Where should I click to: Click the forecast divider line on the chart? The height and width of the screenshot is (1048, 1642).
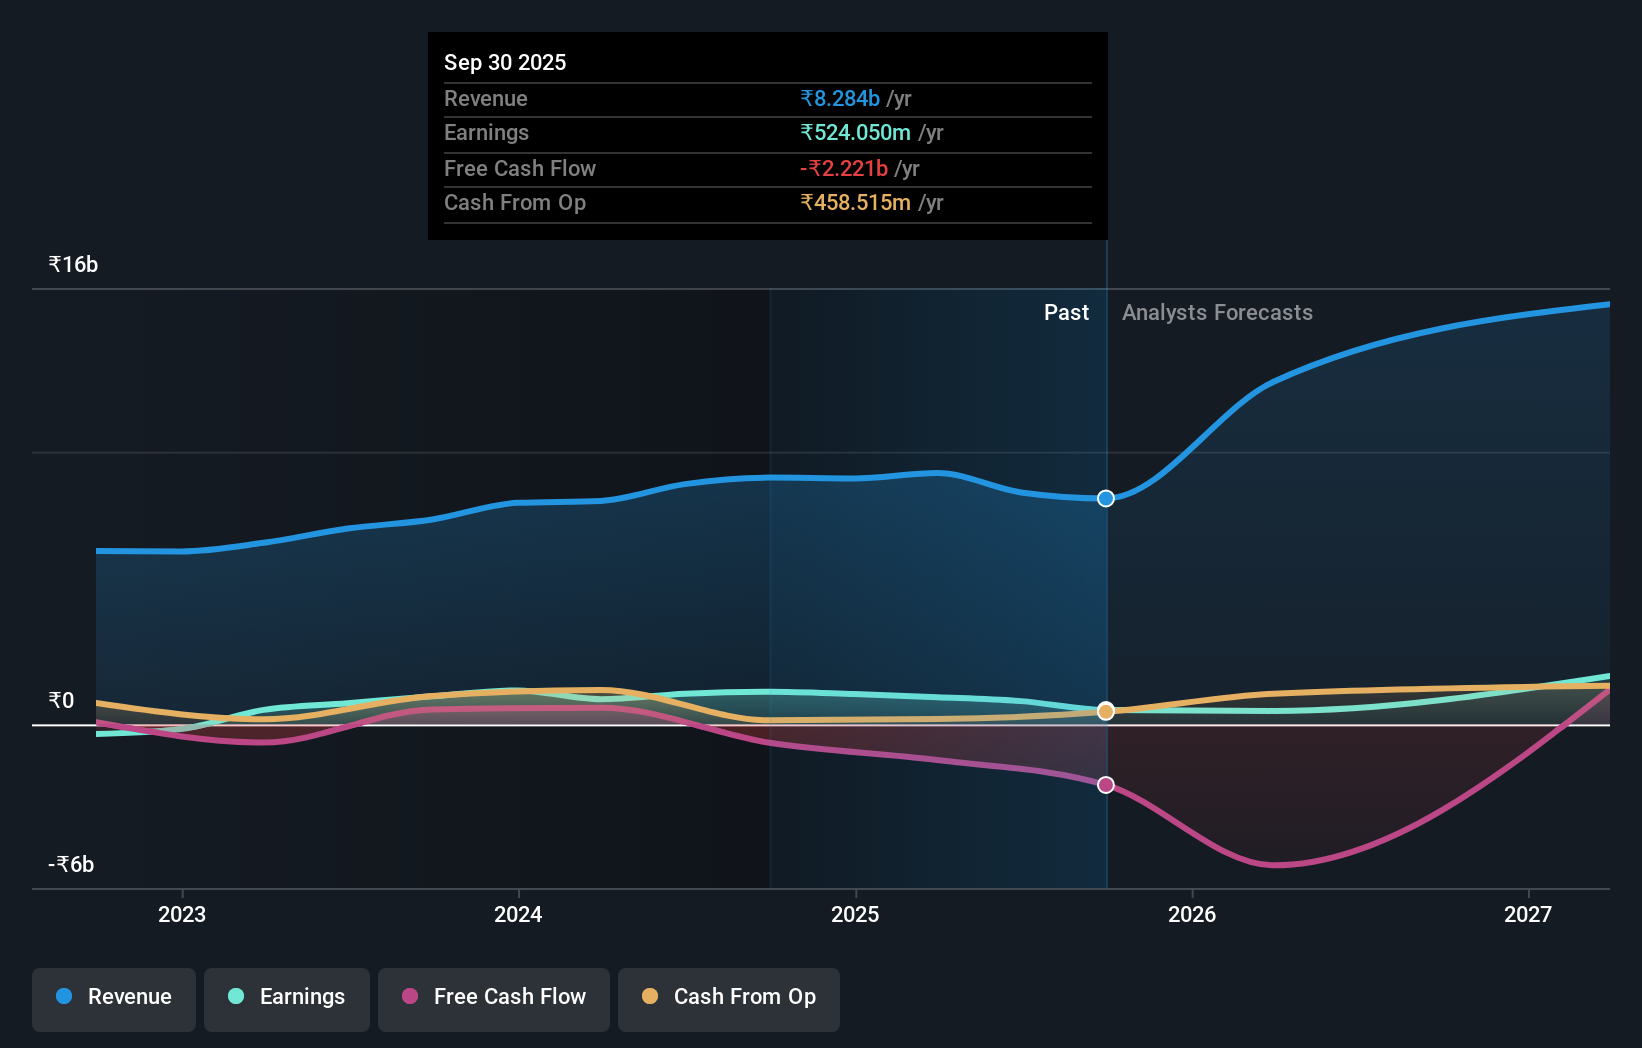pyautogui.click(x=1106, y=600)
